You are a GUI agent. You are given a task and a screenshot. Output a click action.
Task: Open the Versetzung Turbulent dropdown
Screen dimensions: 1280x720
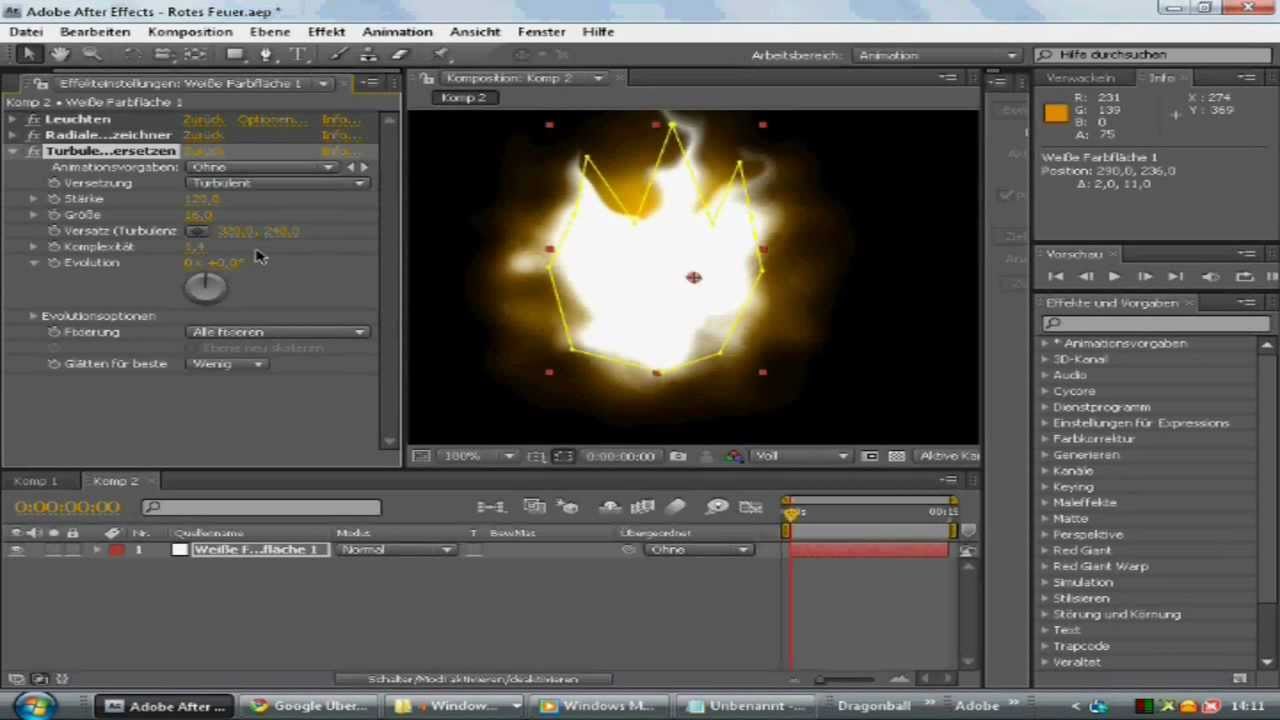[277, 183]
